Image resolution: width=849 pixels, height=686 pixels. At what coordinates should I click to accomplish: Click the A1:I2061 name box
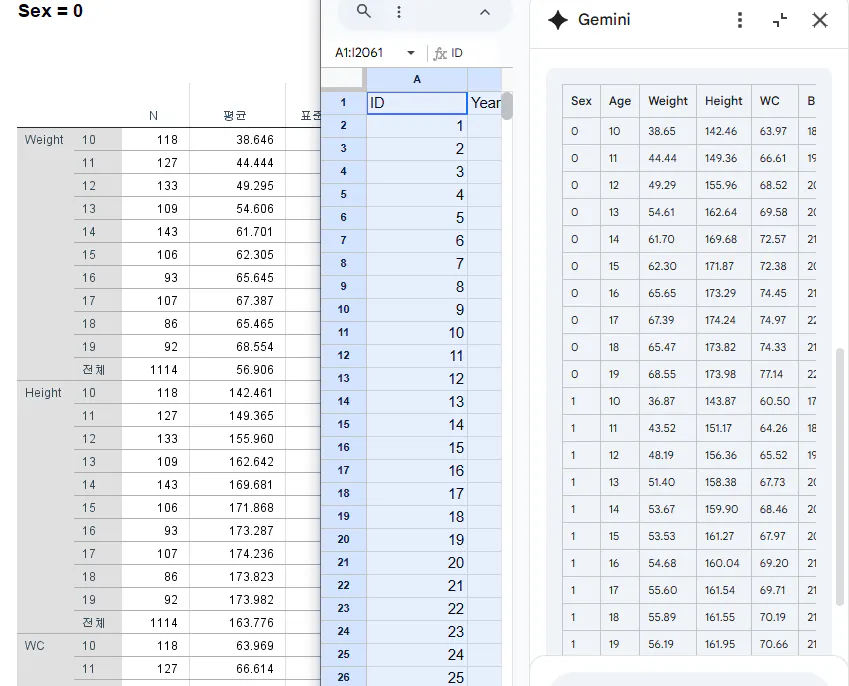click(x=359, y=53)
